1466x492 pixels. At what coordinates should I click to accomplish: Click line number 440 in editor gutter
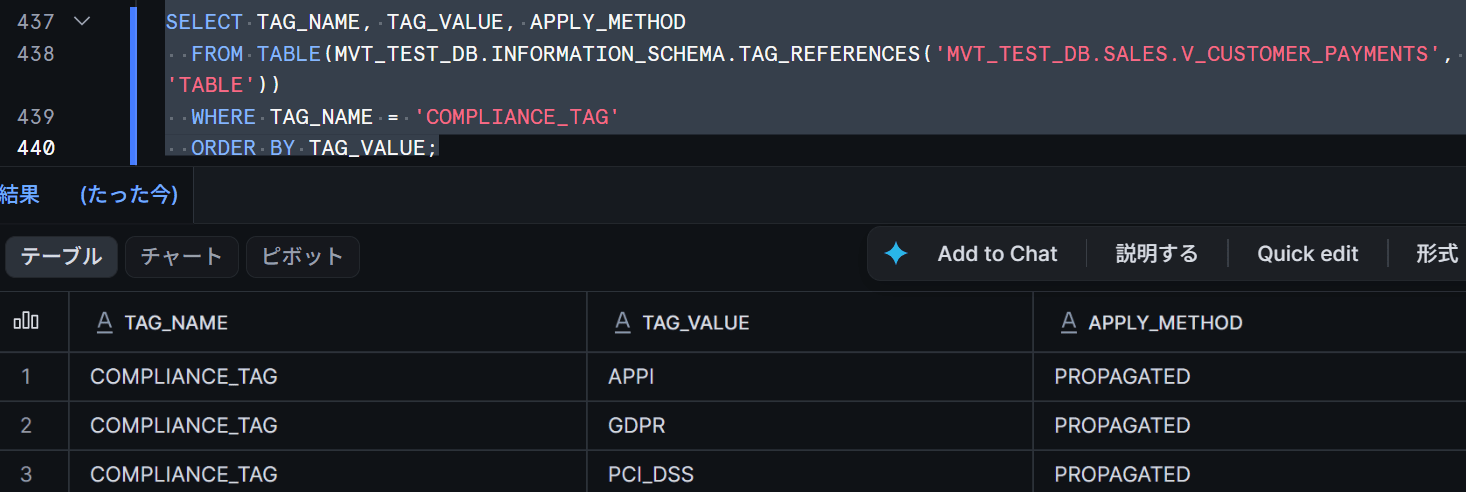(36, 148)
